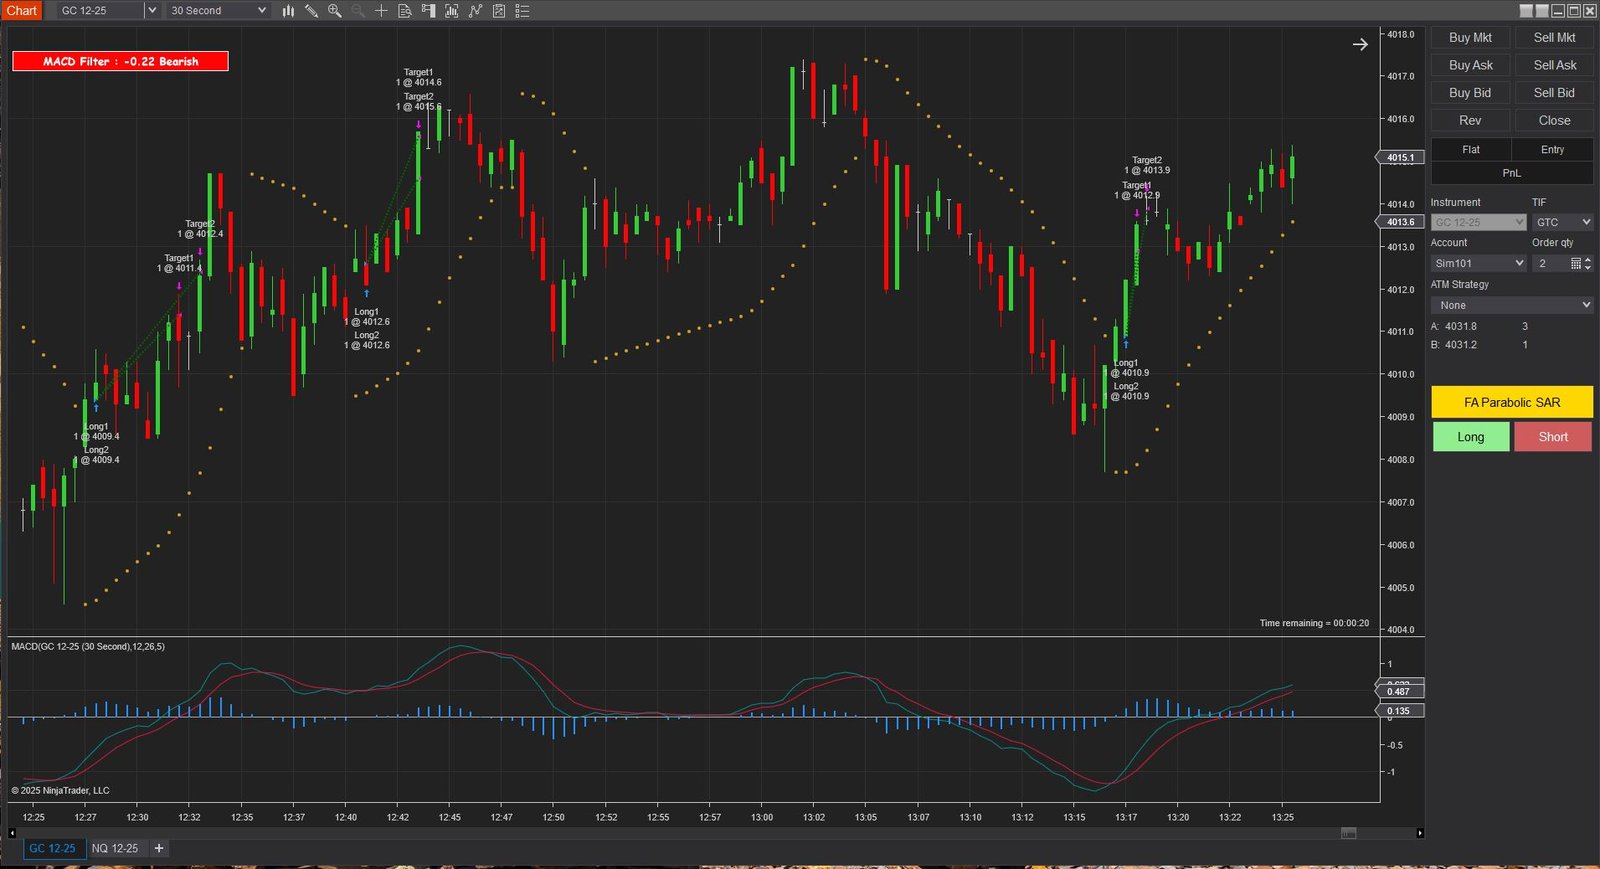The width and height of the screenshot is (1600, 869).
Task: Open the Data Box icon
Action: 404,11
